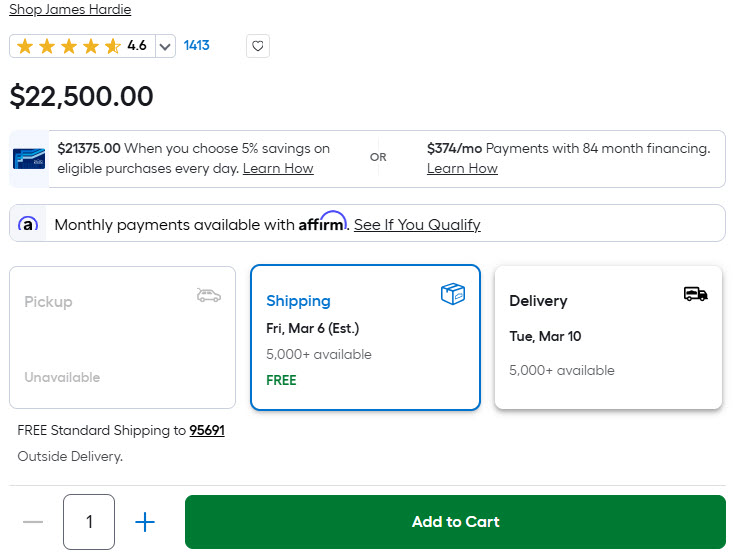Click the pickup car icon
Viewport: 733px width, 557px height.
[x=209, y=295]
